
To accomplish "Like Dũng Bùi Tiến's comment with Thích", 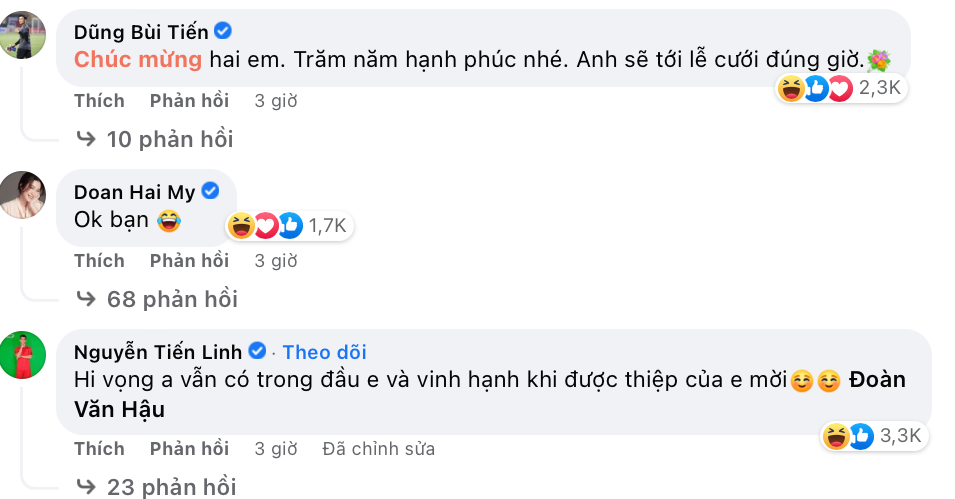I will pos(99,101).
